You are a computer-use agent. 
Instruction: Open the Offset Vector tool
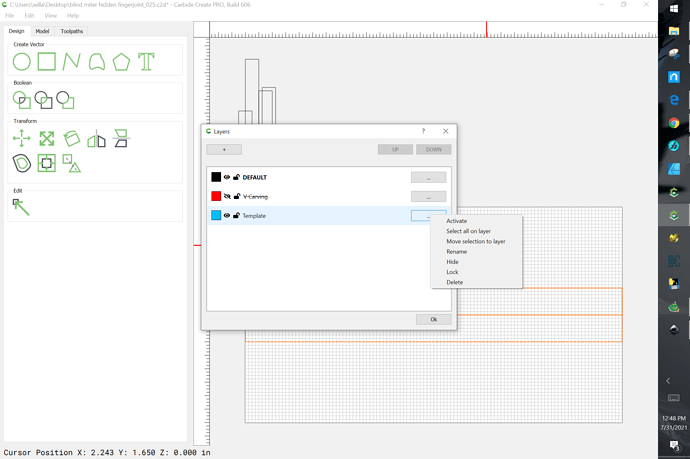coord(22,163)
